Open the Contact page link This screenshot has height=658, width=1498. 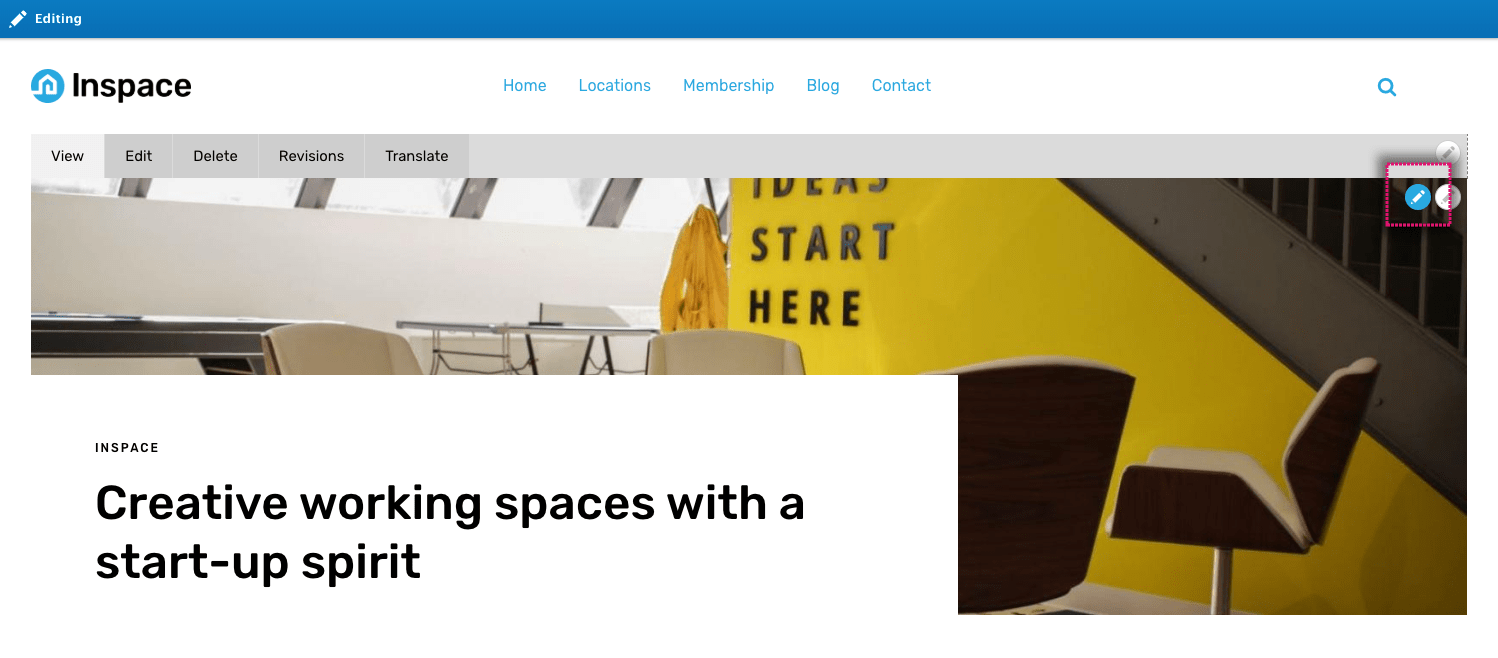tap(901, 86)
